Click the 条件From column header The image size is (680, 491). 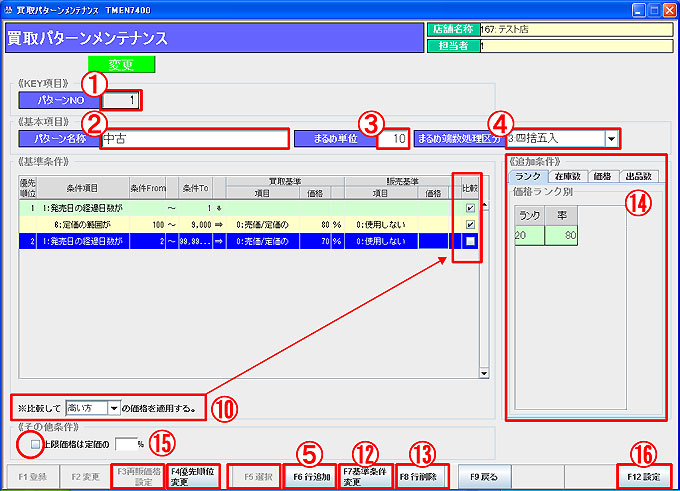[148, 188]
